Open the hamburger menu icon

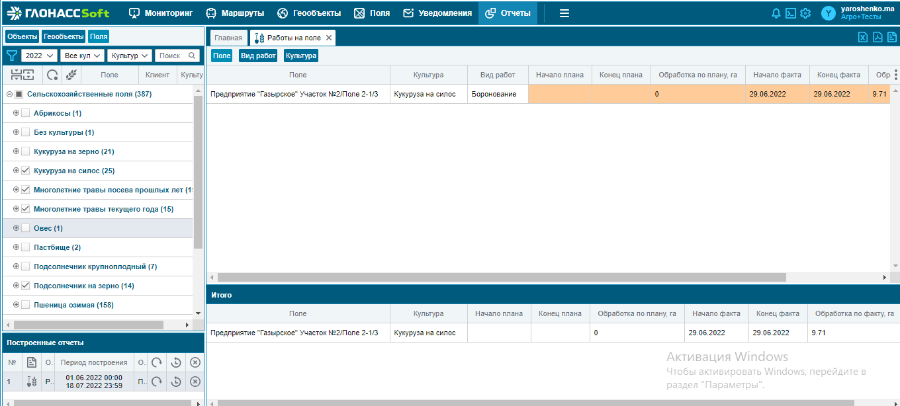tap(564, 13)
